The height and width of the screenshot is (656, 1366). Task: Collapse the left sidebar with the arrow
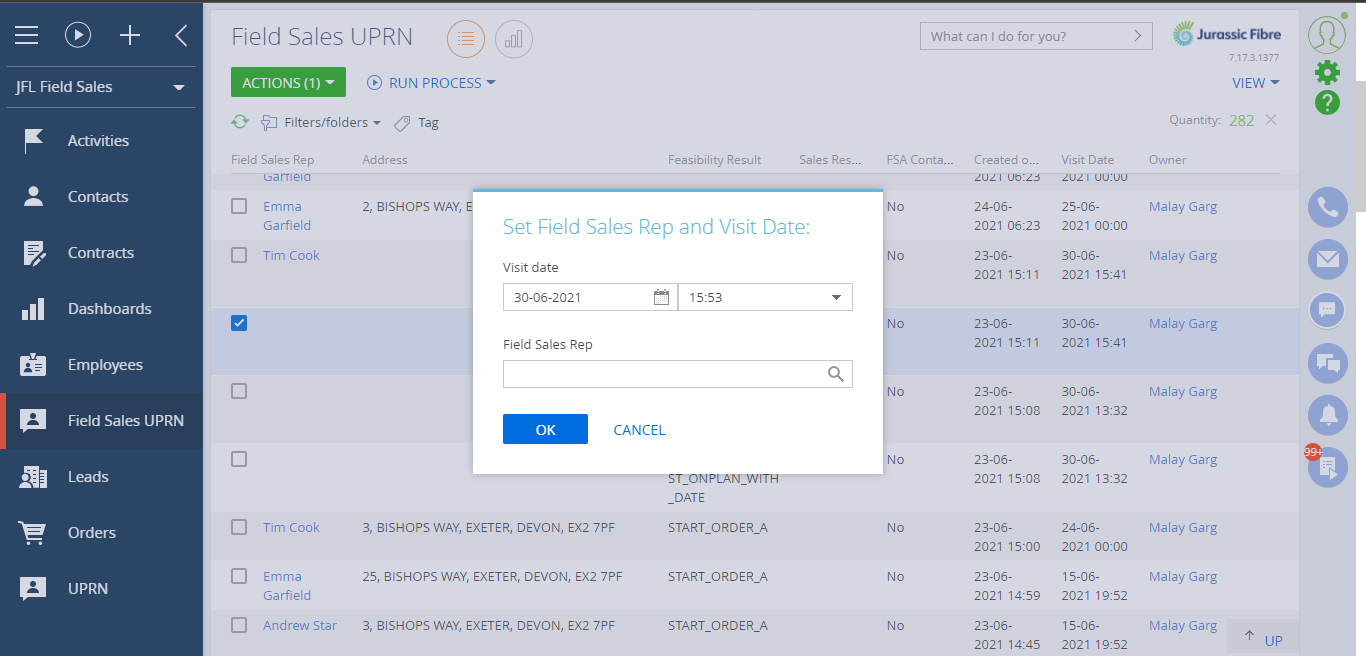181,36
